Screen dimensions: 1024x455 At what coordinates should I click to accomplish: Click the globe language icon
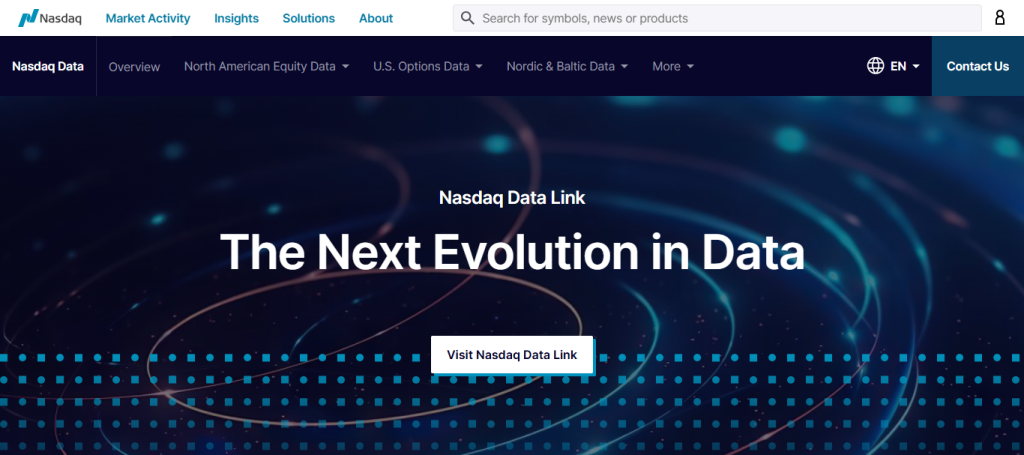pos(875,66)
